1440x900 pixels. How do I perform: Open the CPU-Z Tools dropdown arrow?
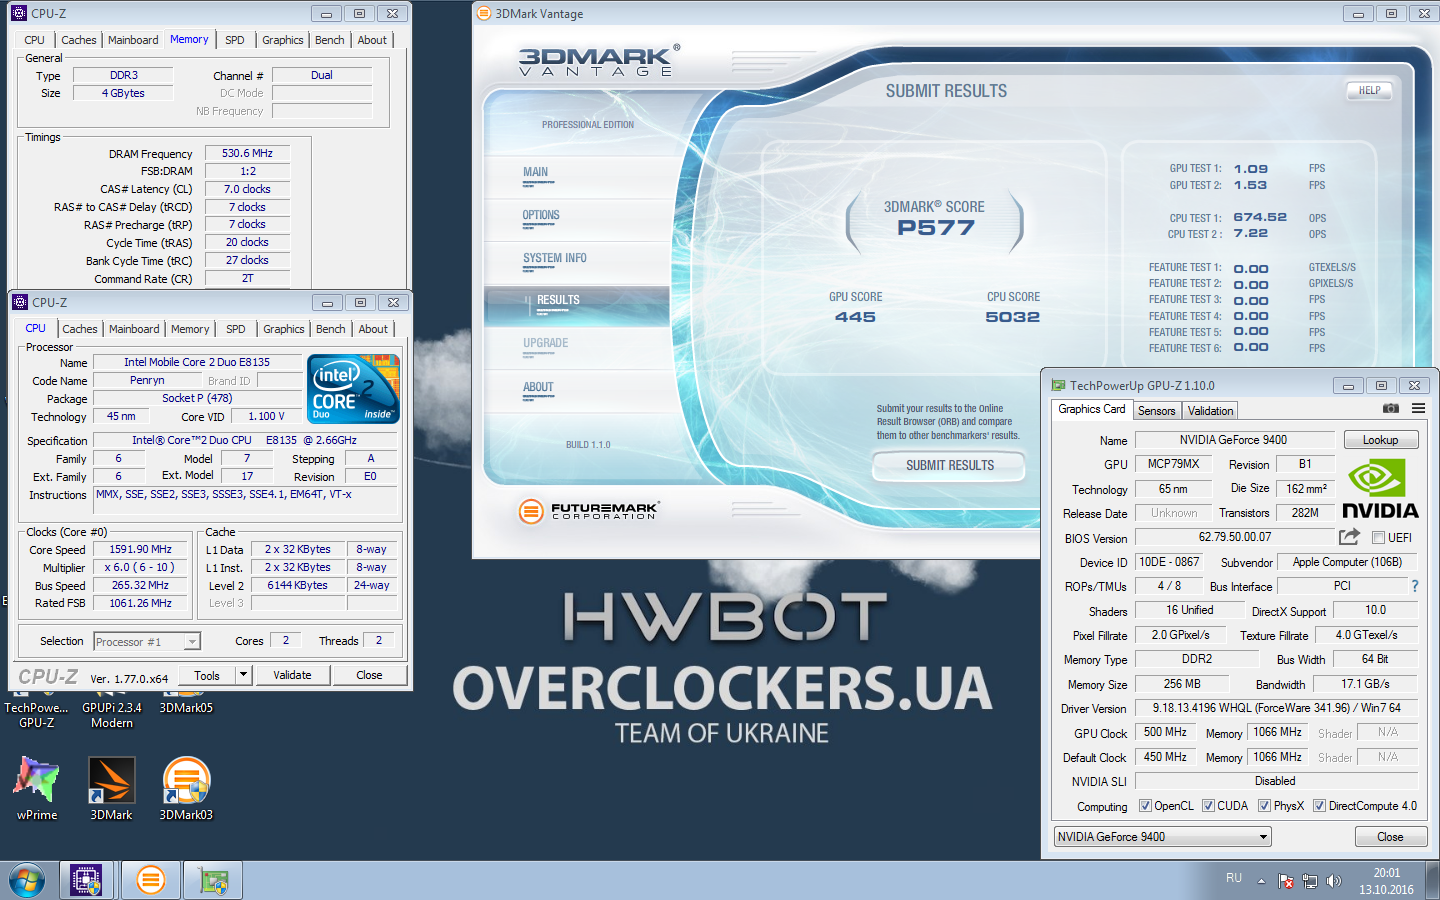point(242,675)
